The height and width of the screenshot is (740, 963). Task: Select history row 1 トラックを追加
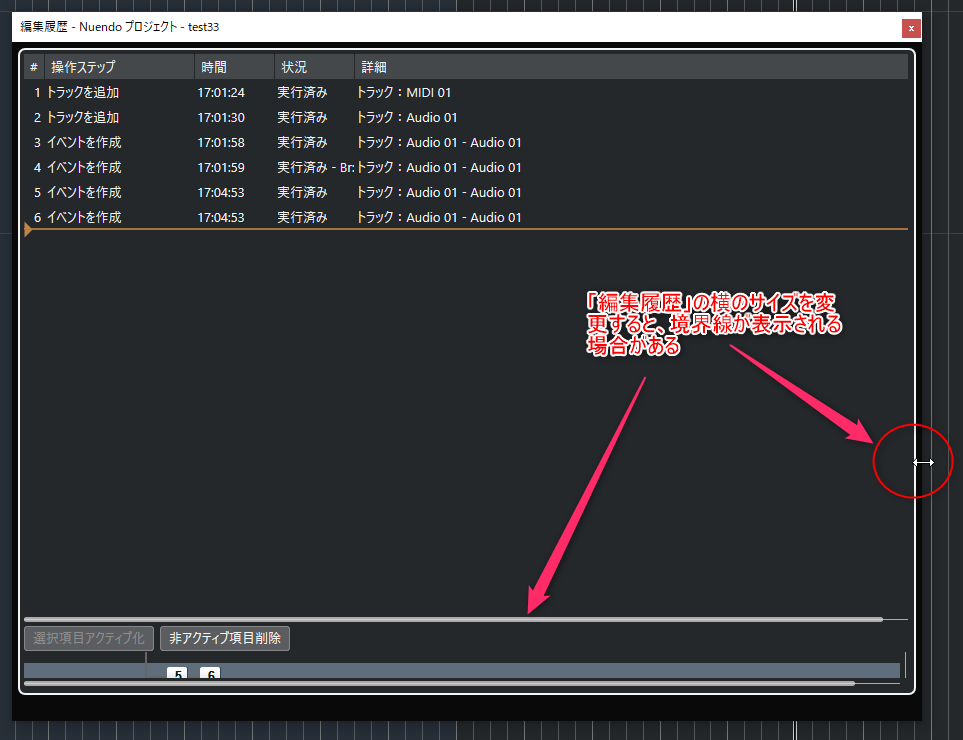[466, 93]
